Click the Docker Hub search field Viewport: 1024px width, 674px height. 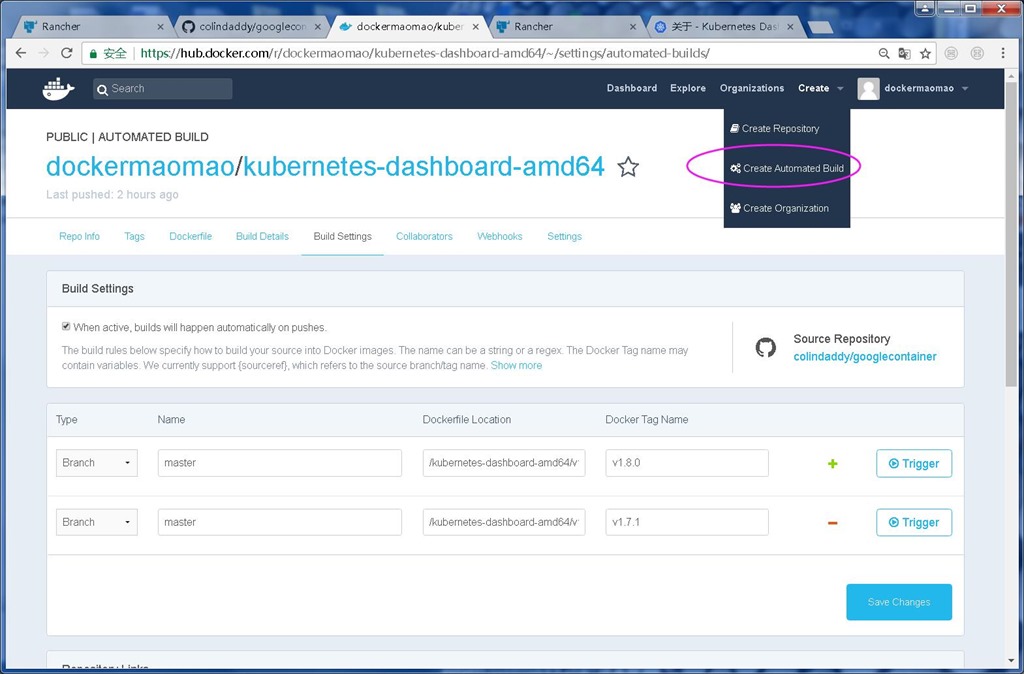163,89
